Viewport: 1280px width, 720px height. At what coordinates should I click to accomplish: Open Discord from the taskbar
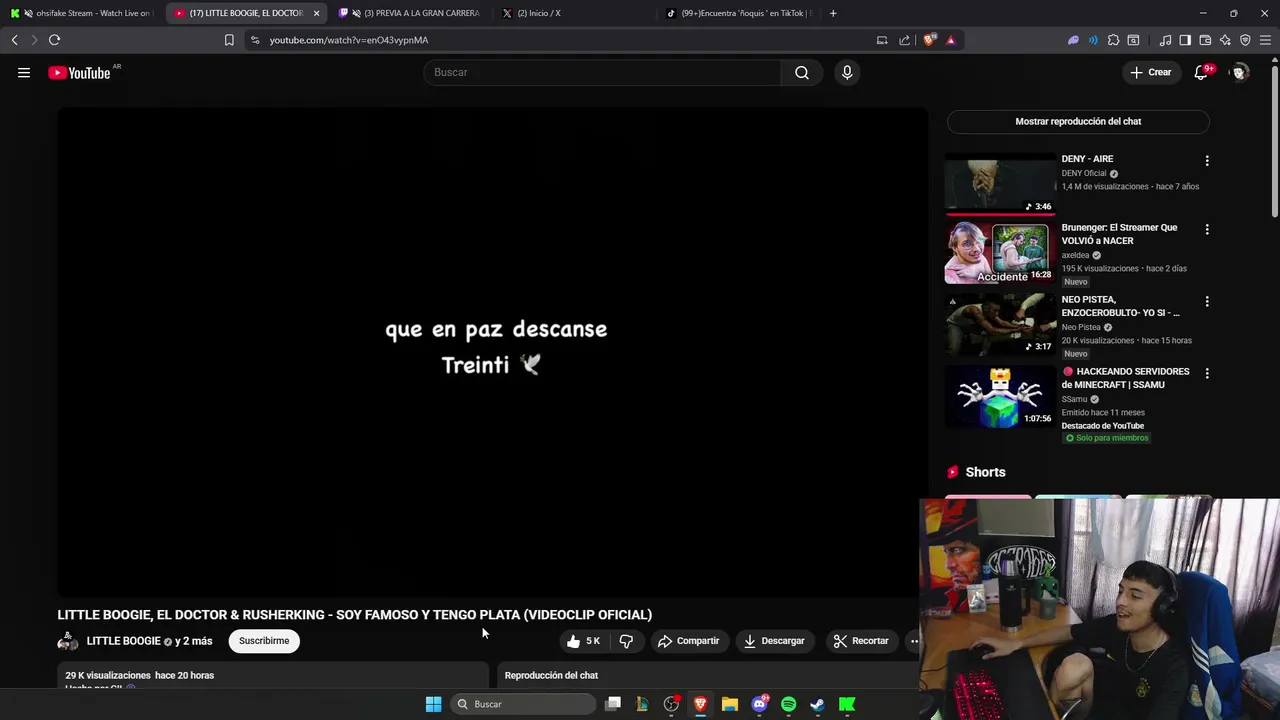[x=759, y=704]
